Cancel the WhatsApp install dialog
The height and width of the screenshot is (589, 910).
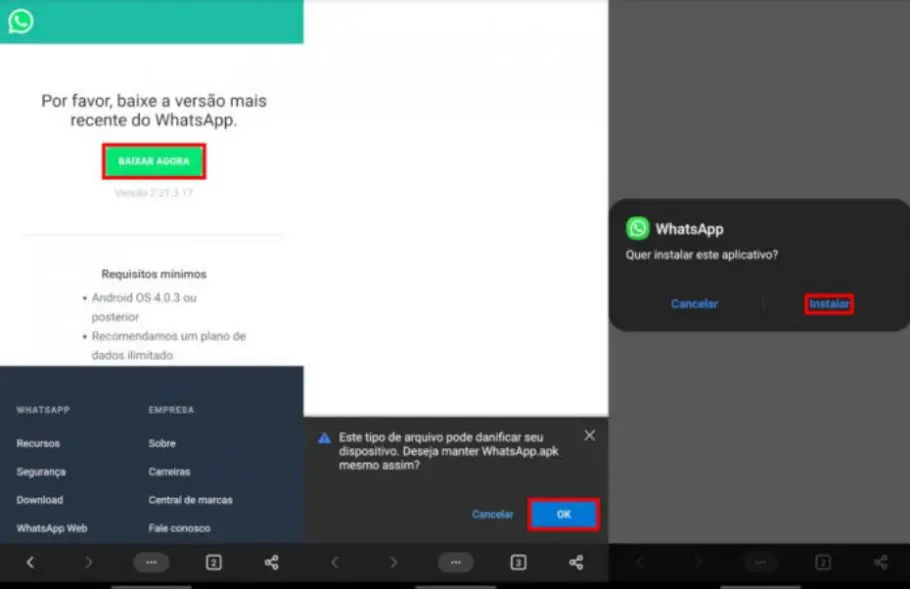(695, 303)
